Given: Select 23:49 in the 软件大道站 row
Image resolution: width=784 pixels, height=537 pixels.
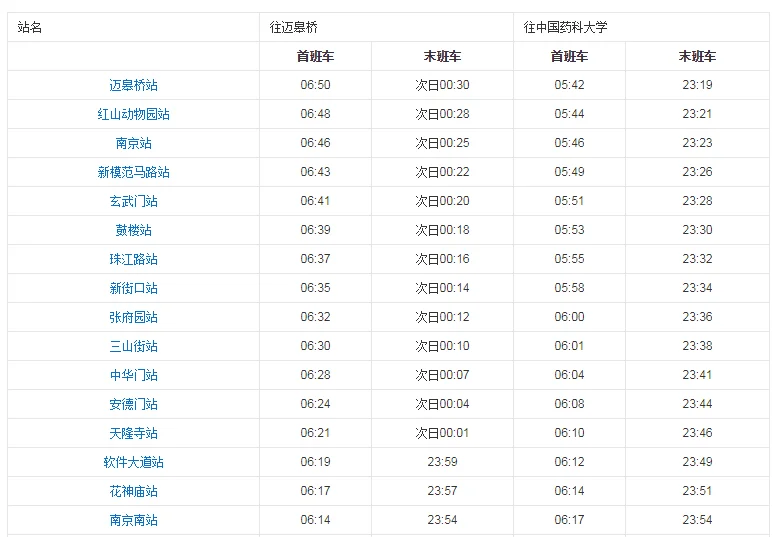Looking at the screenshot, I should pyautogui.click(x=698, y=462).
